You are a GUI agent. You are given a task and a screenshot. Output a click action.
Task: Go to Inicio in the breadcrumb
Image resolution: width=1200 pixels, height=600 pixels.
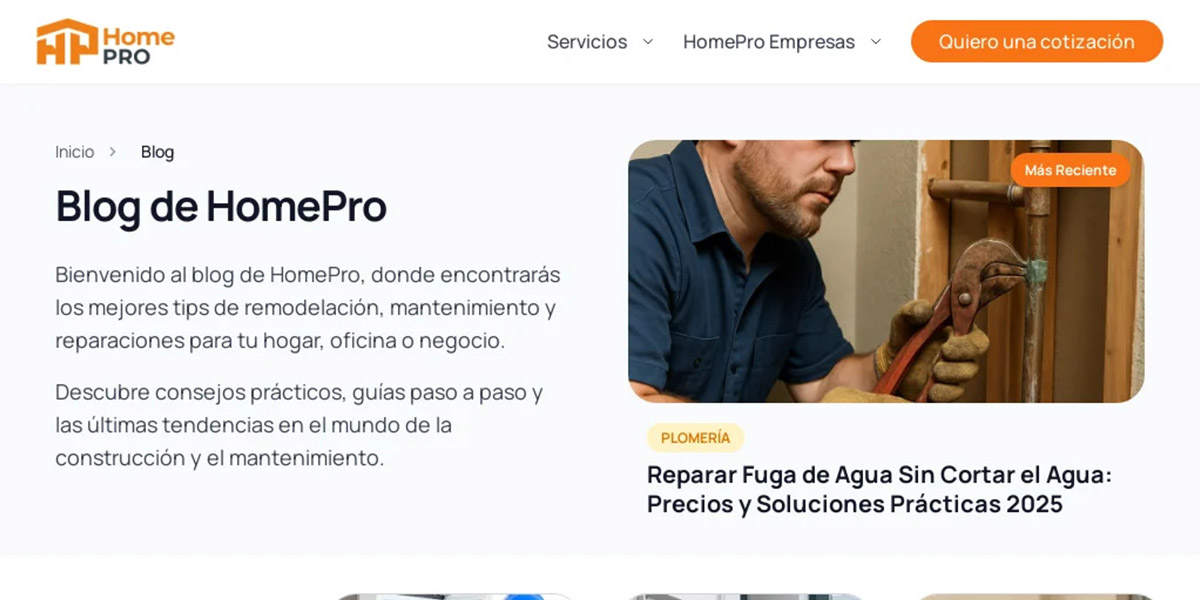[x=75, y=152]
